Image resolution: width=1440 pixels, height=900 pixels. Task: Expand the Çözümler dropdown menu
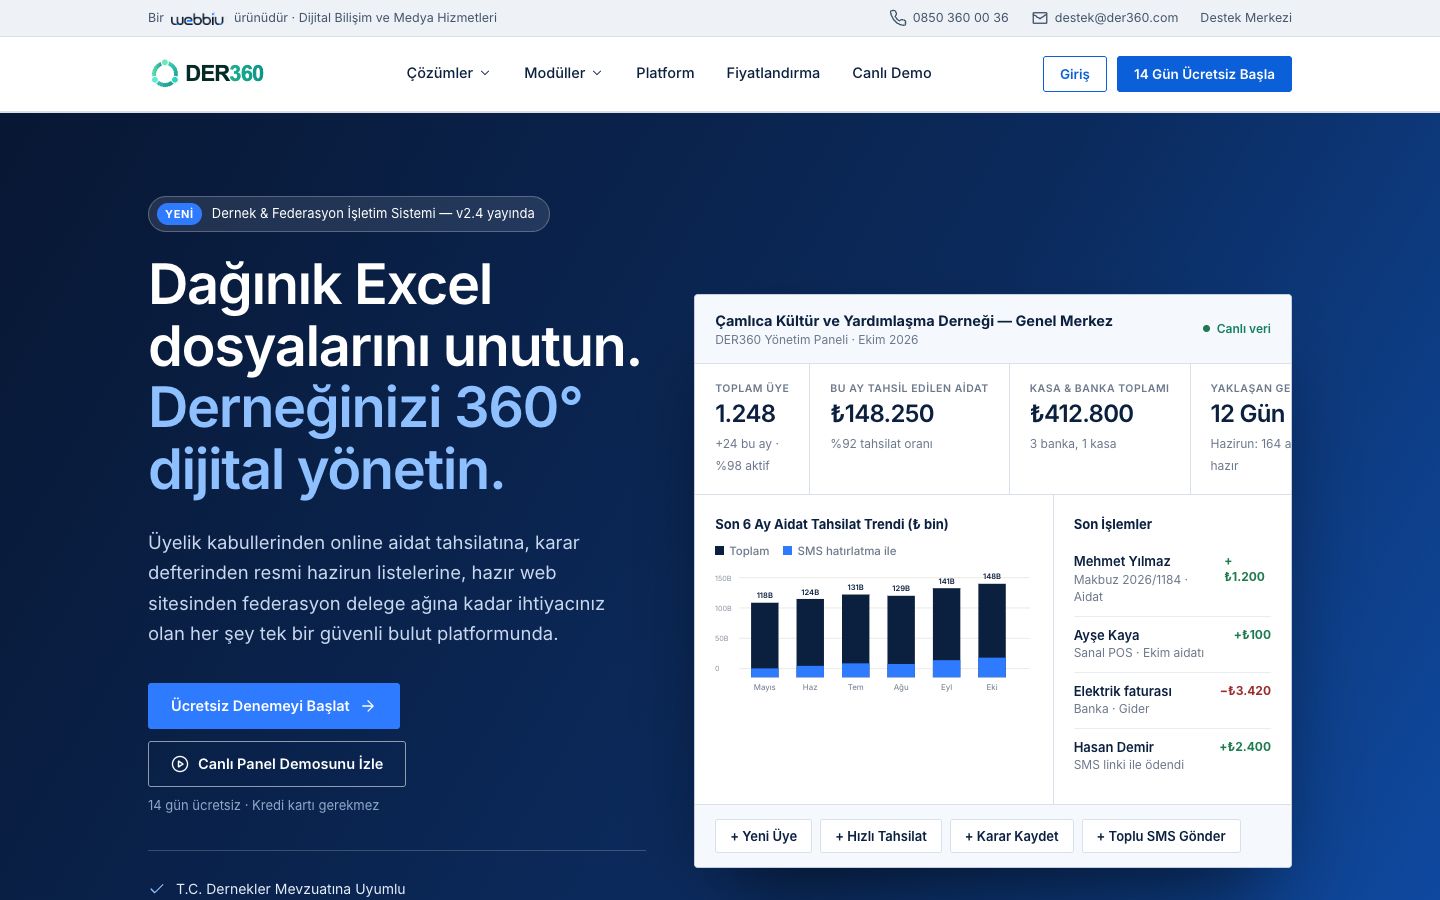(x=448, y=73)
